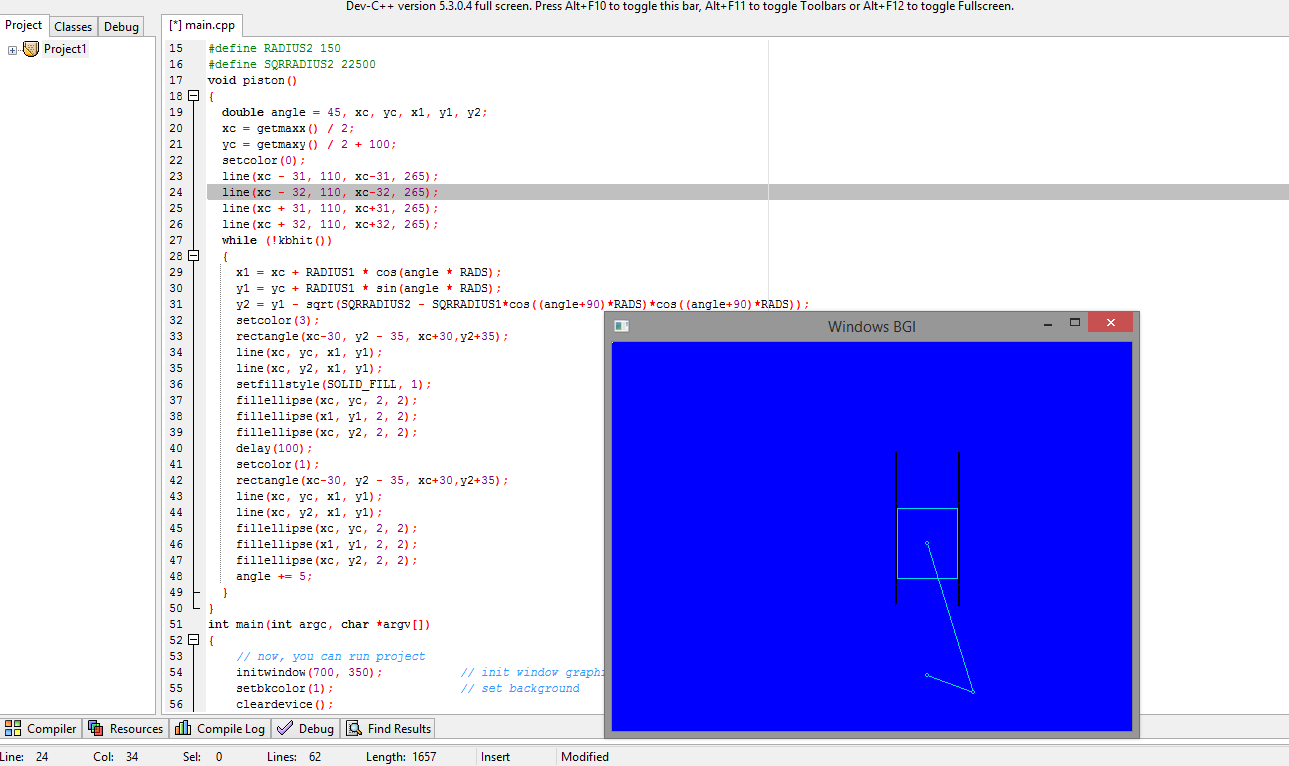The width and height of the screenshot is (1289, 766).
Task: Click the 'setfillstyle(SOLID_FILL, 1);' line
Action: 334,384
